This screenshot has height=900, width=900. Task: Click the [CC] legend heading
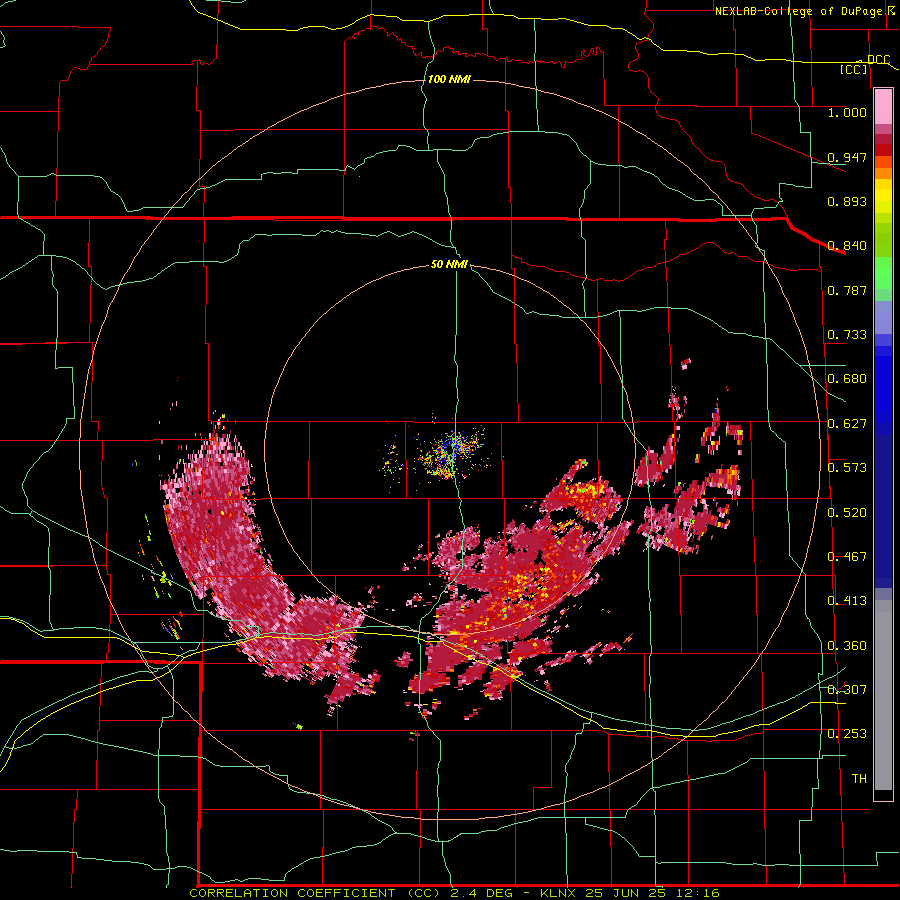[854, 69]
